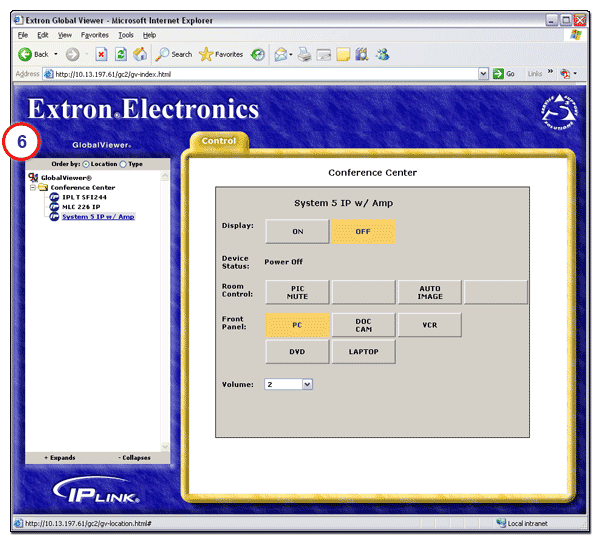
Task: Select Order by Location radio button
Action: [x=85, y=164]
